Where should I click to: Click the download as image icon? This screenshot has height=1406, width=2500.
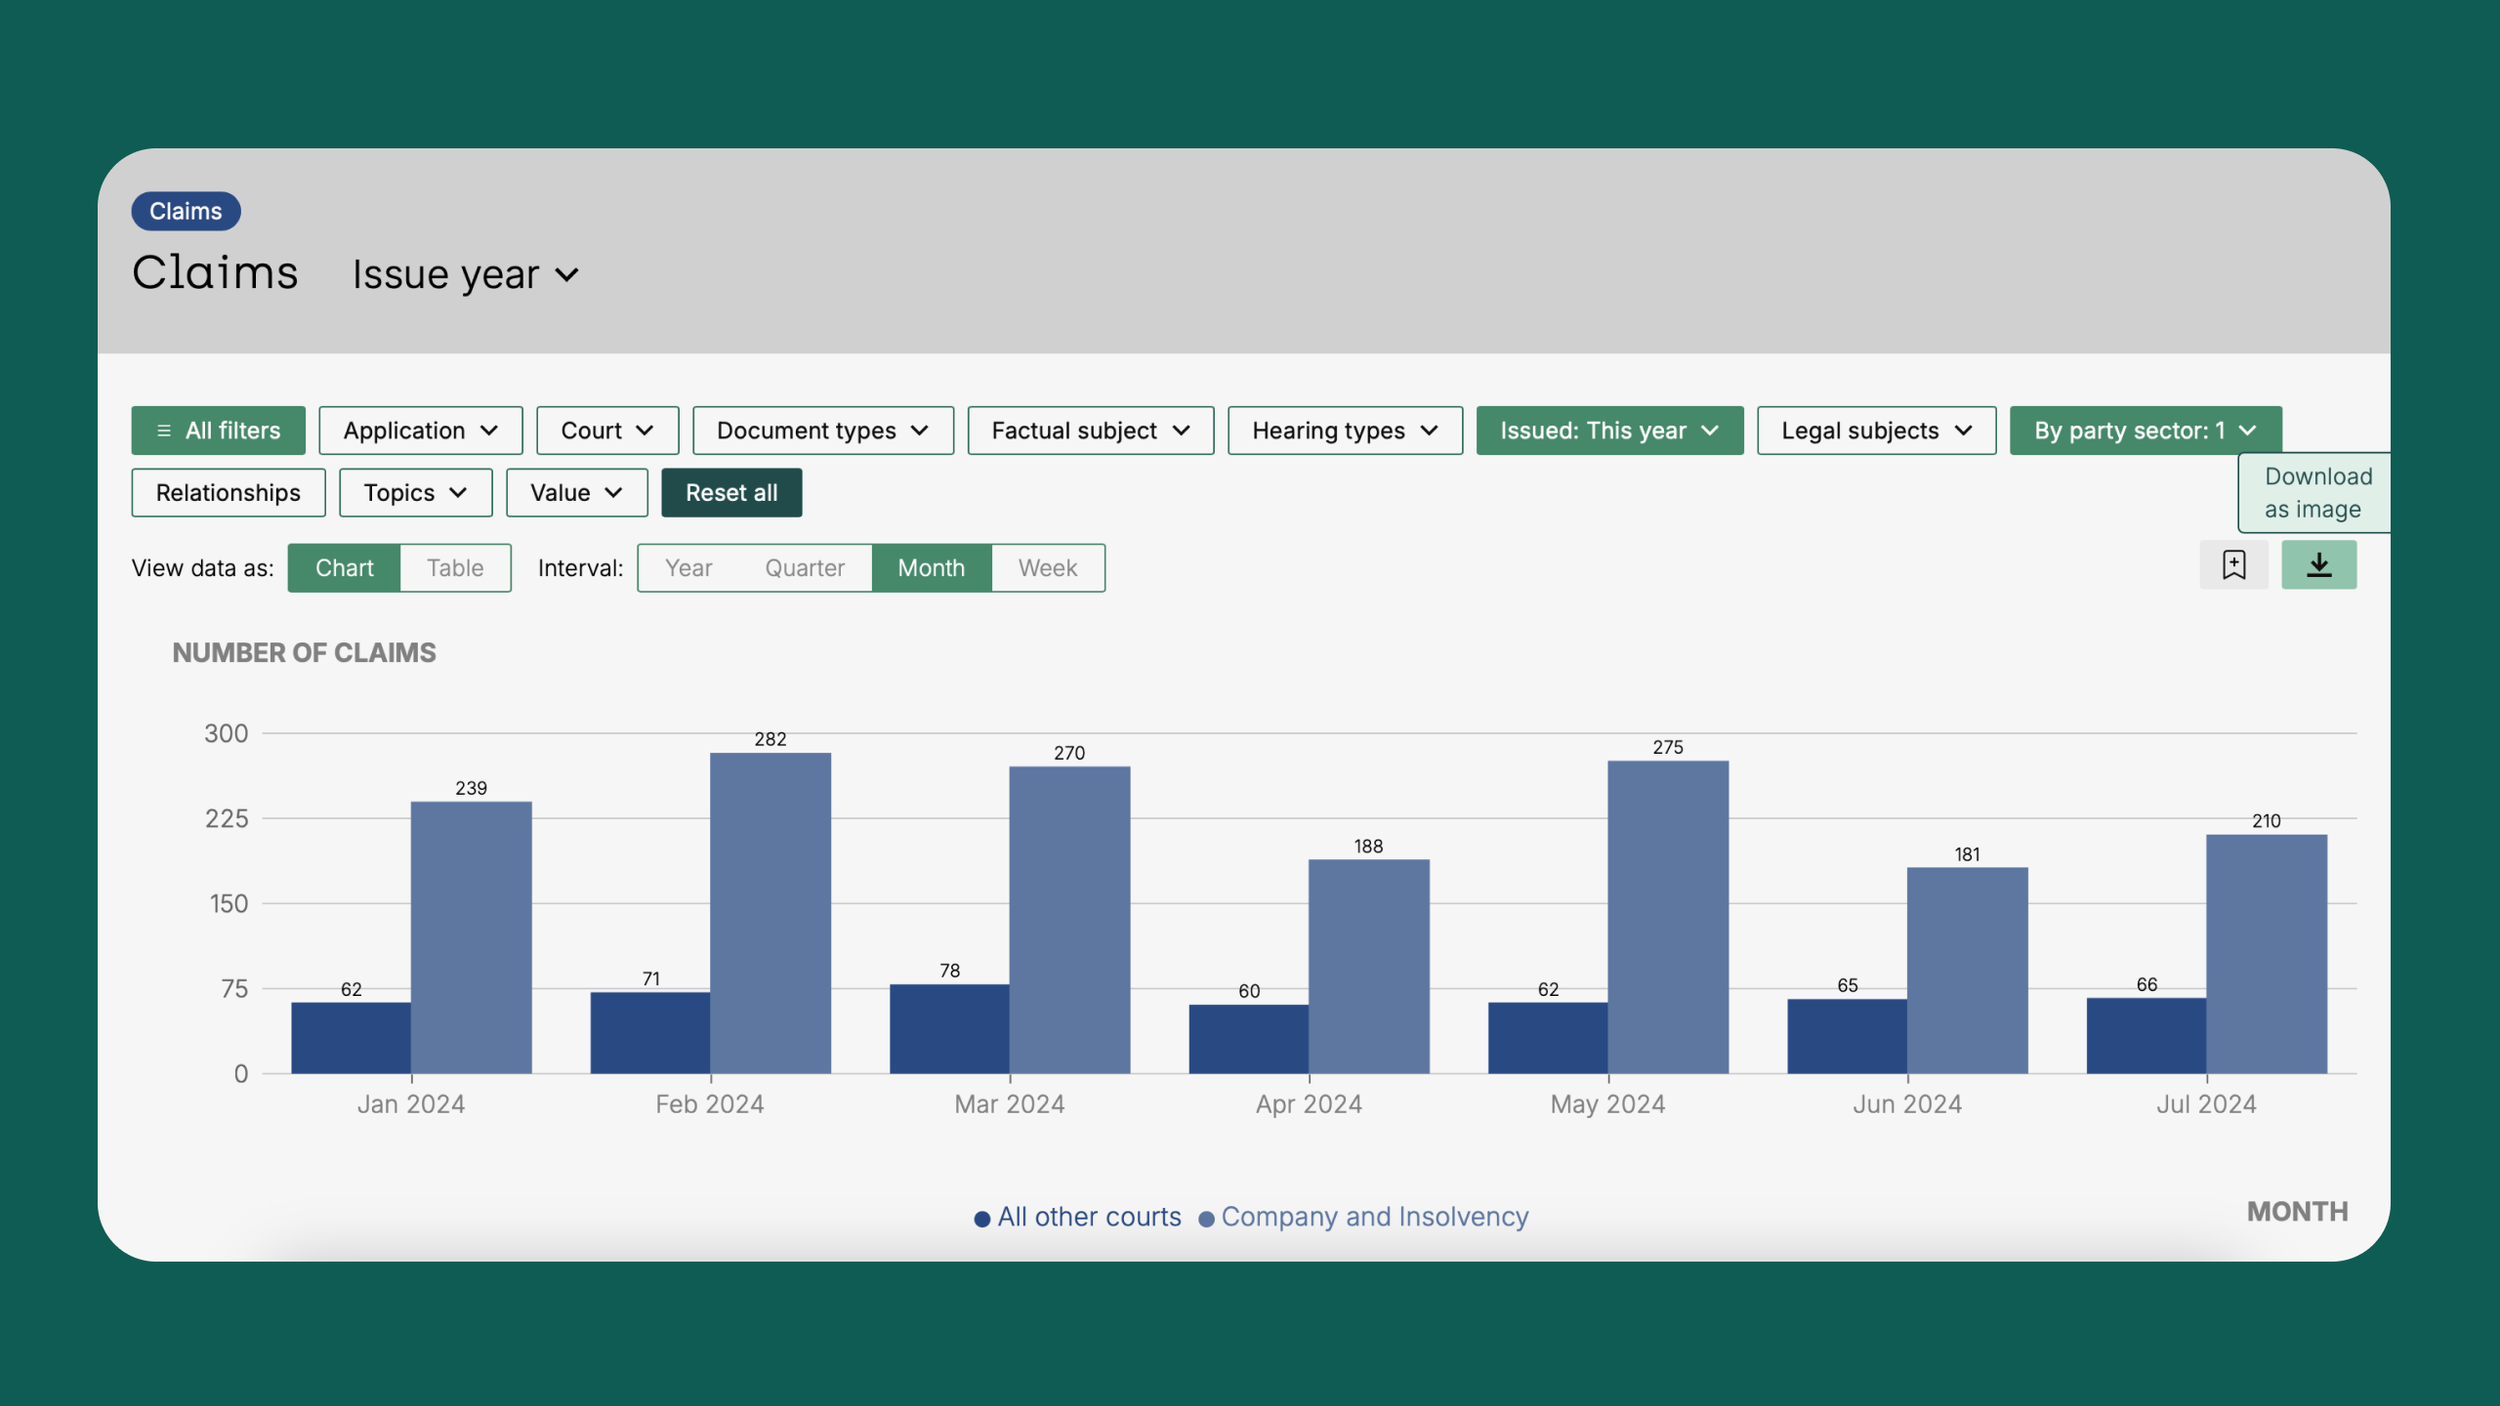tap(2318, 566)
